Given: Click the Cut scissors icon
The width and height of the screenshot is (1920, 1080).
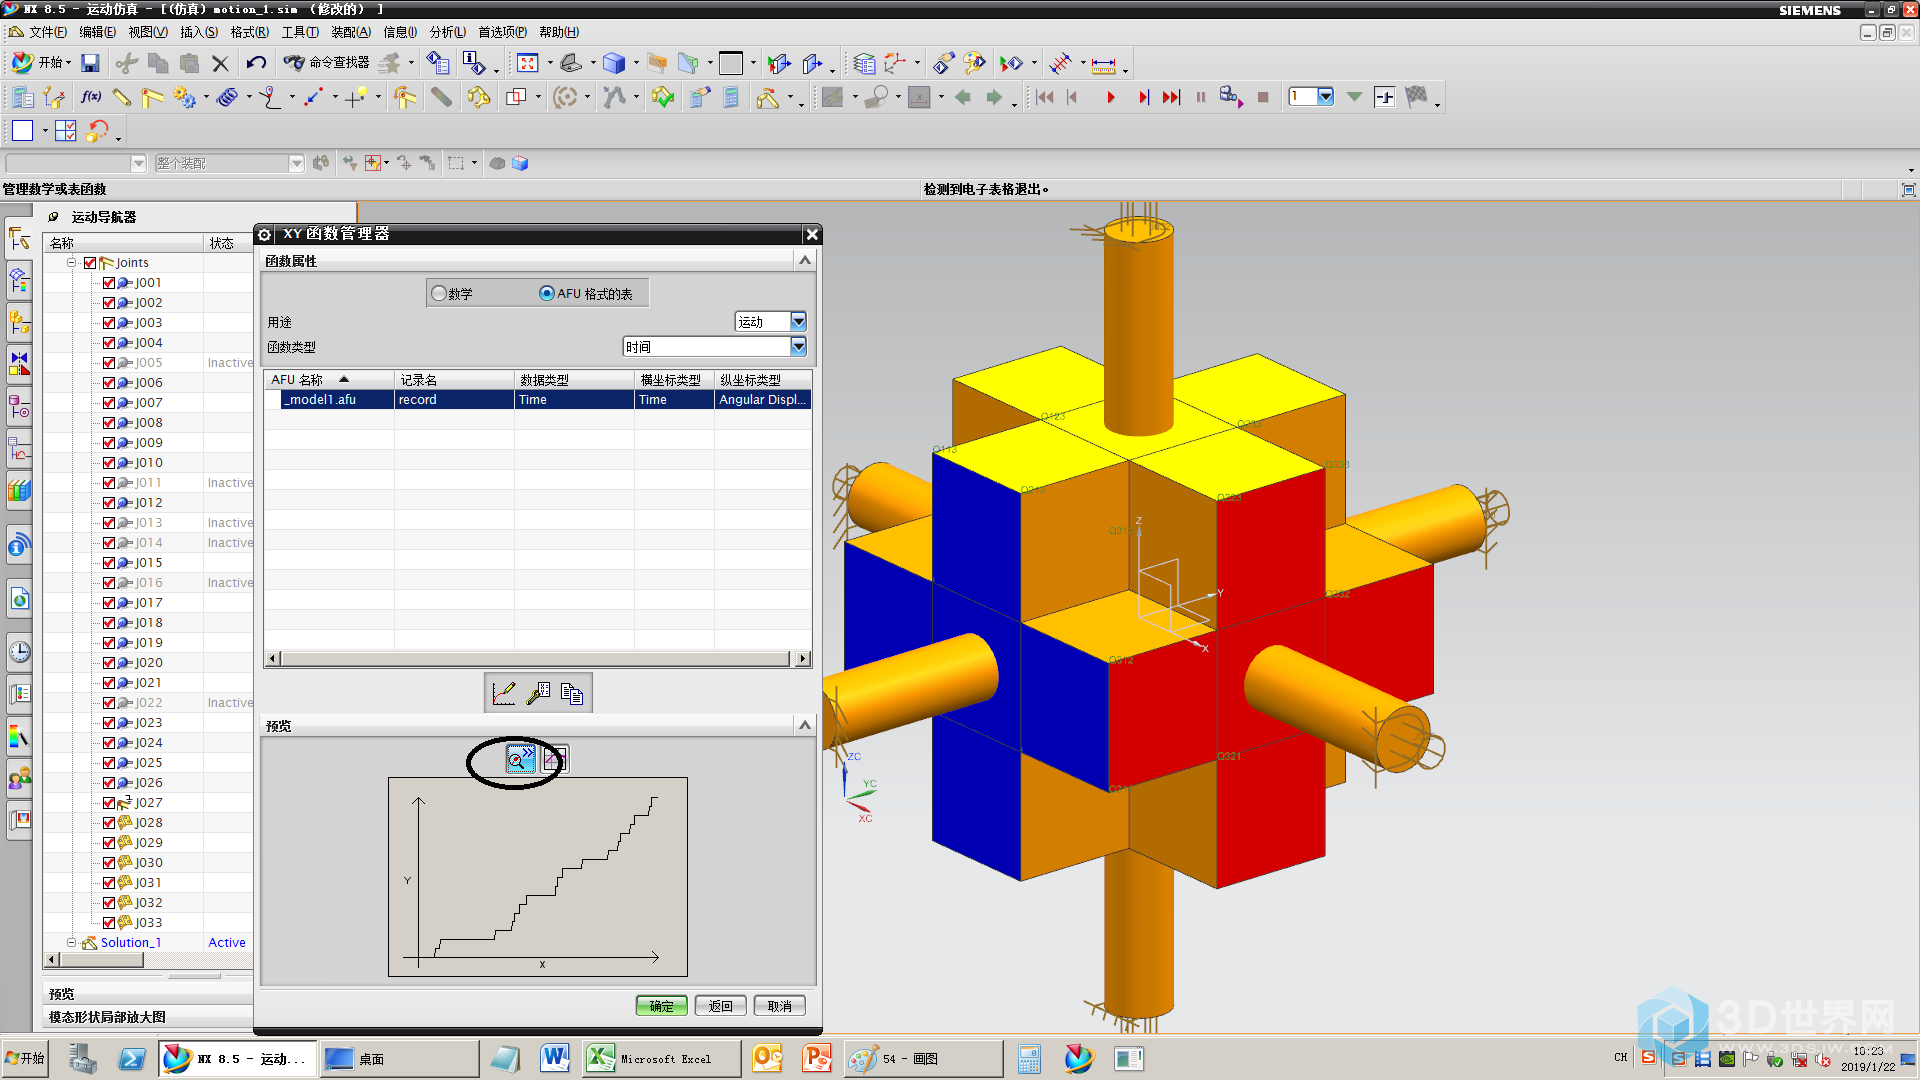Looking at the screenshot, I should pos(126,64).
